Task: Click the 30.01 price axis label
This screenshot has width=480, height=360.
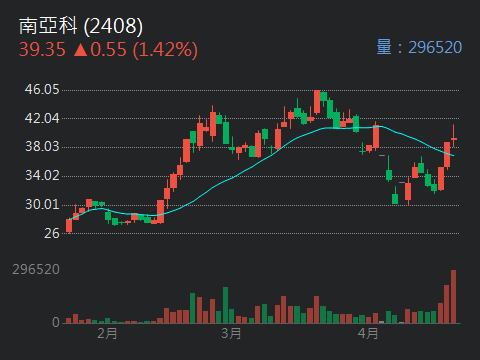Action: pos(42,204)
